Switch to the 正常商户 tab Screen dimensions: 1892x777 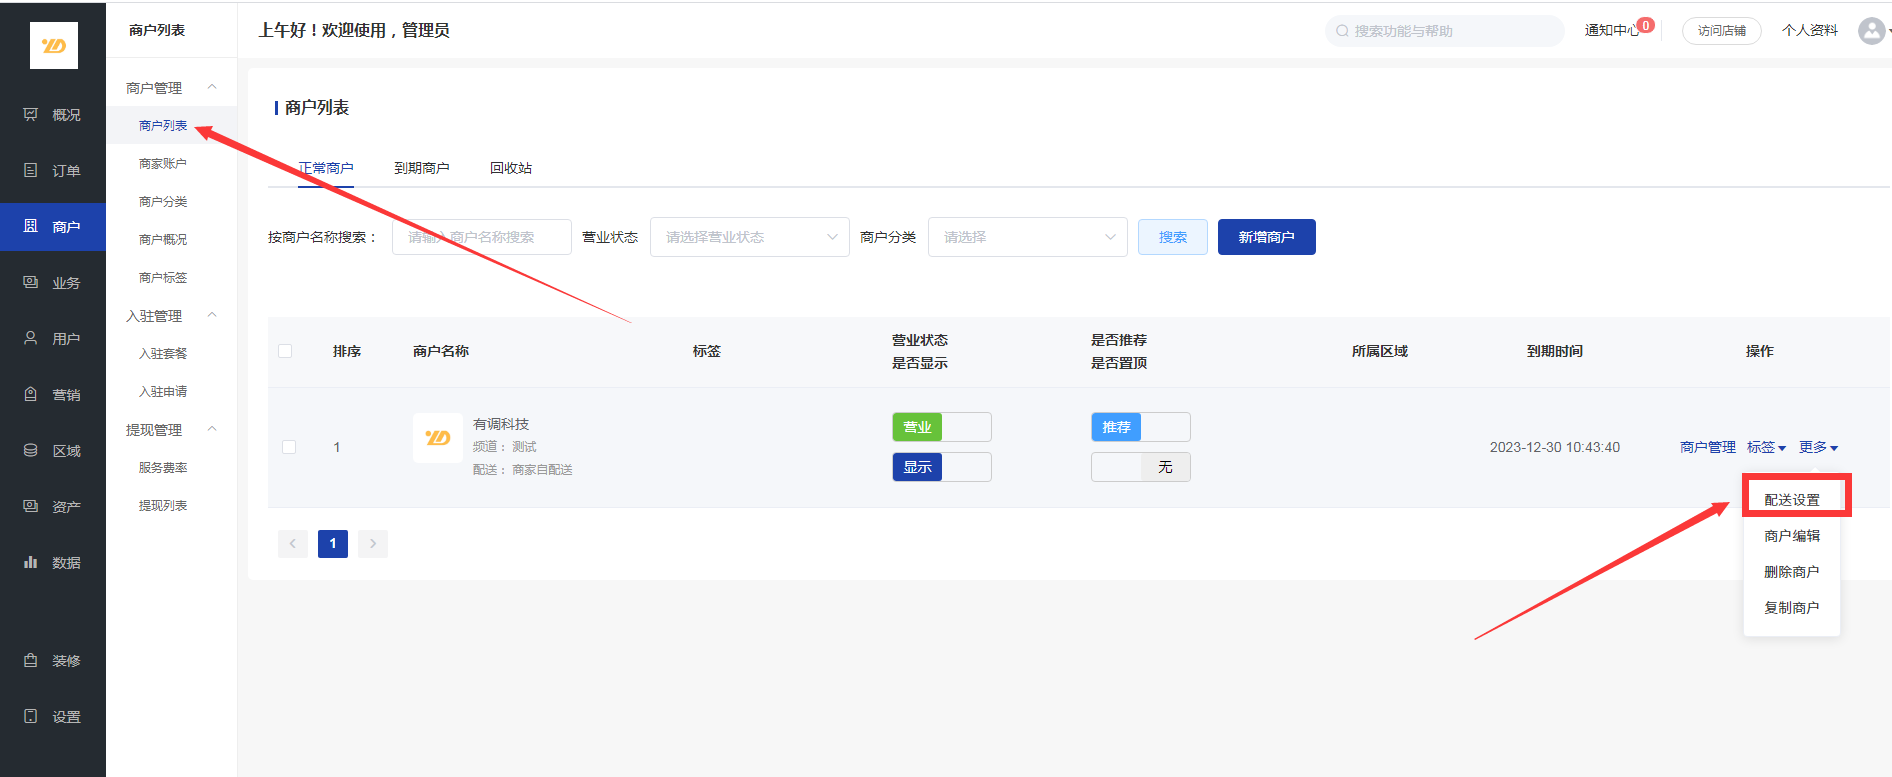[326, 168]
